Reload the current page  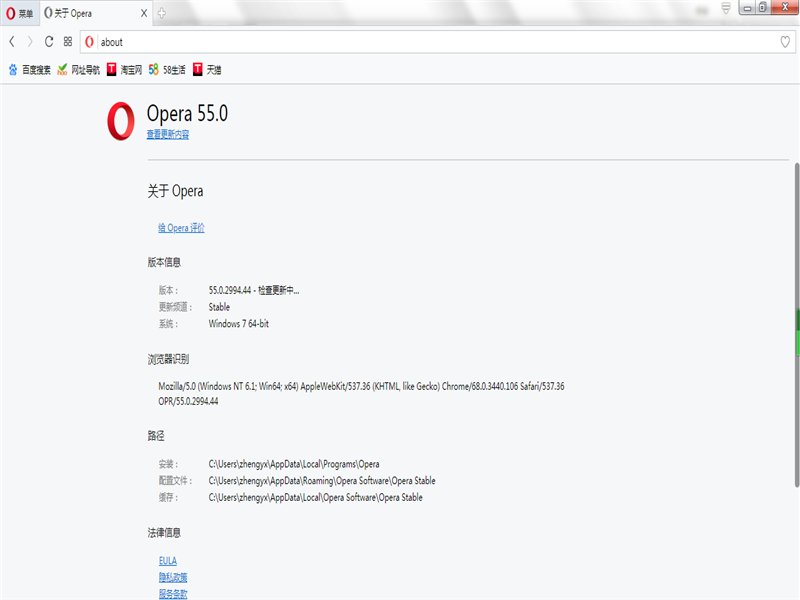(49, 42)
